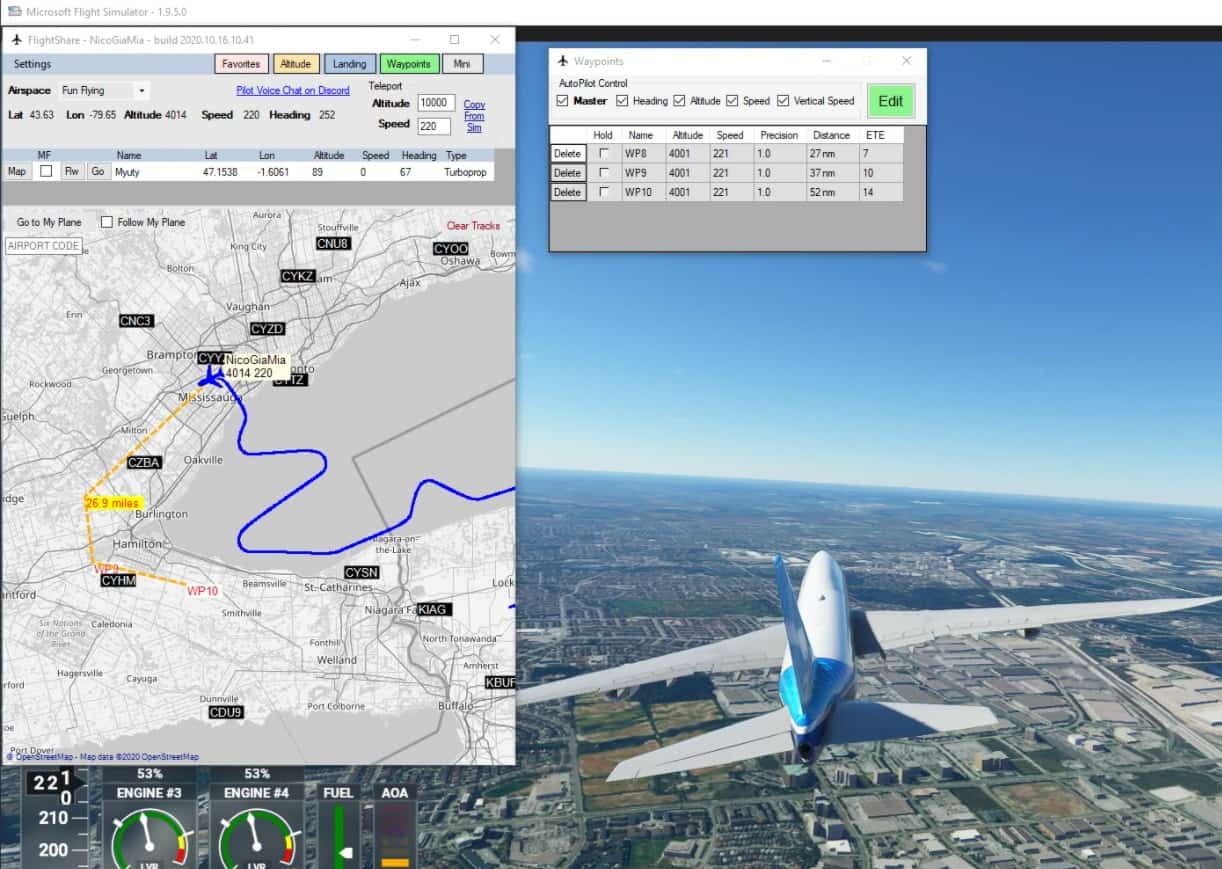Open the Airspace dropdown
Screen dimensions: 1222x869
(x=141, y=91)
